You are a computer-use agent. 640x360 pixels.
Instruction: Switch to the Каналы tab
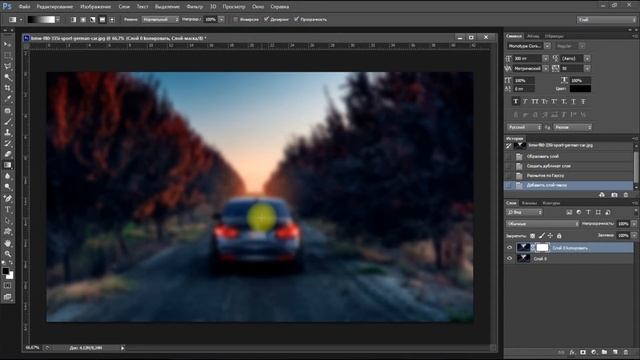point(529,203)
